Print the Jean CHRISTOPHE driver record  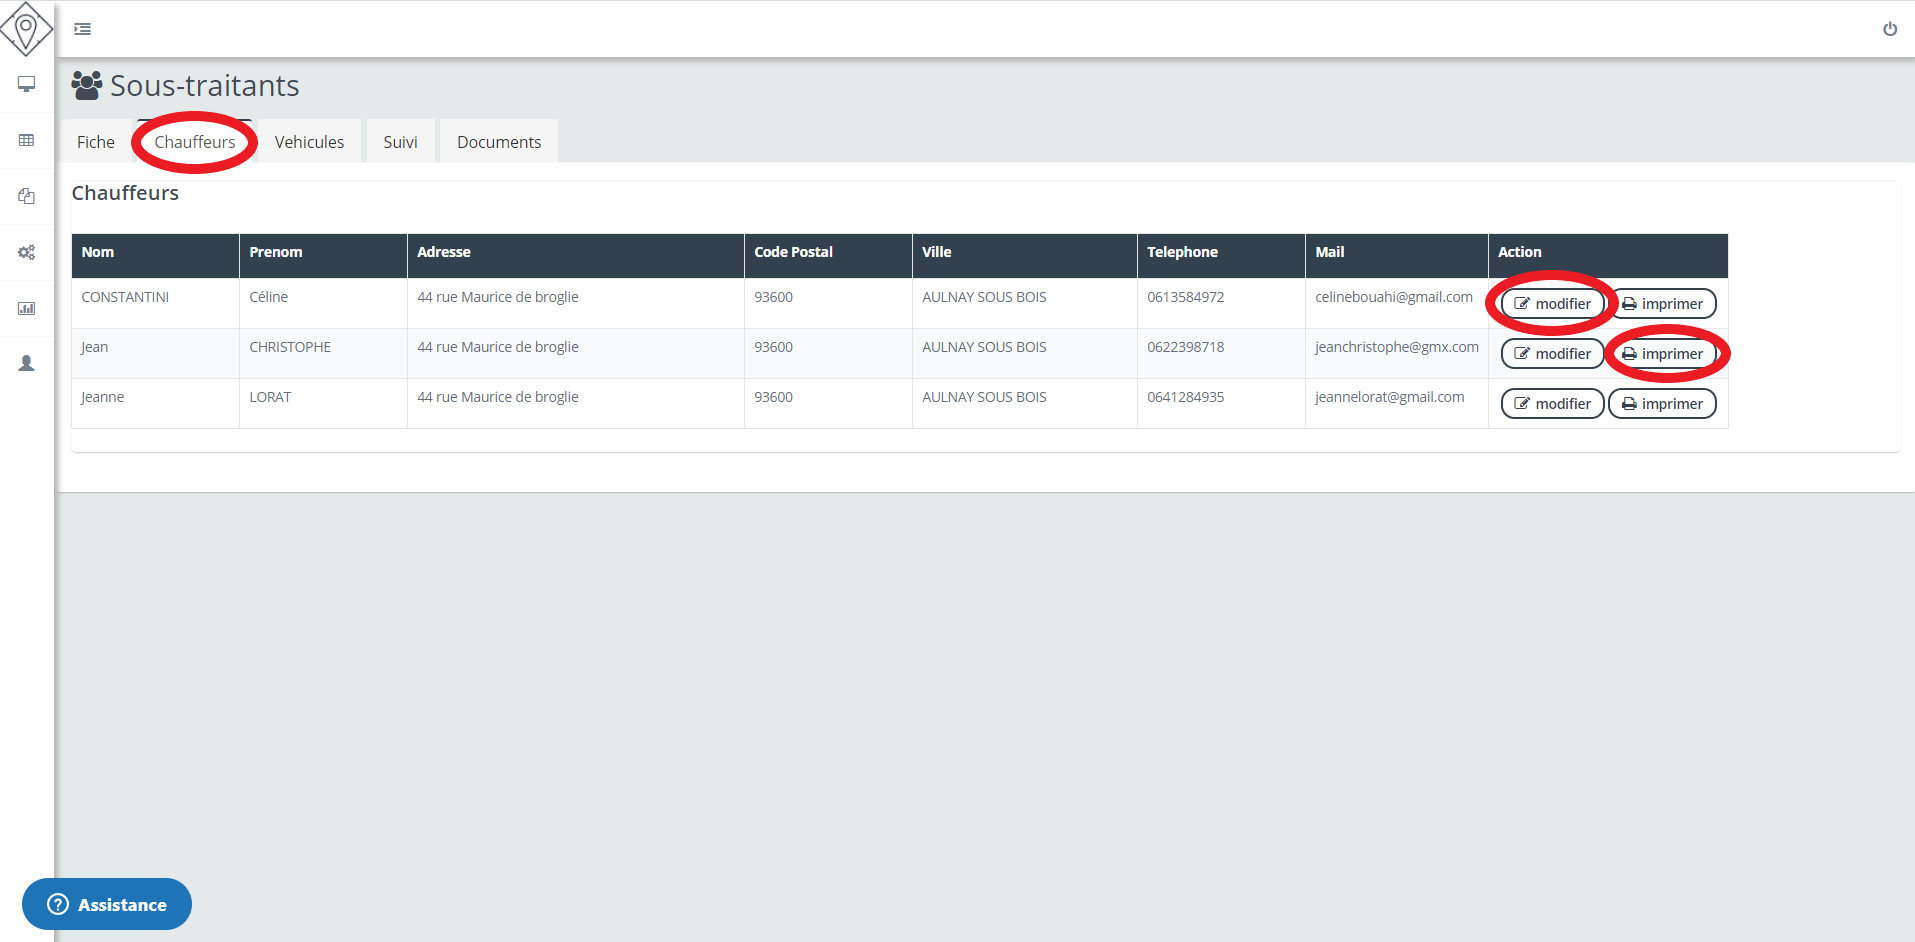[x=1662, y=354]
